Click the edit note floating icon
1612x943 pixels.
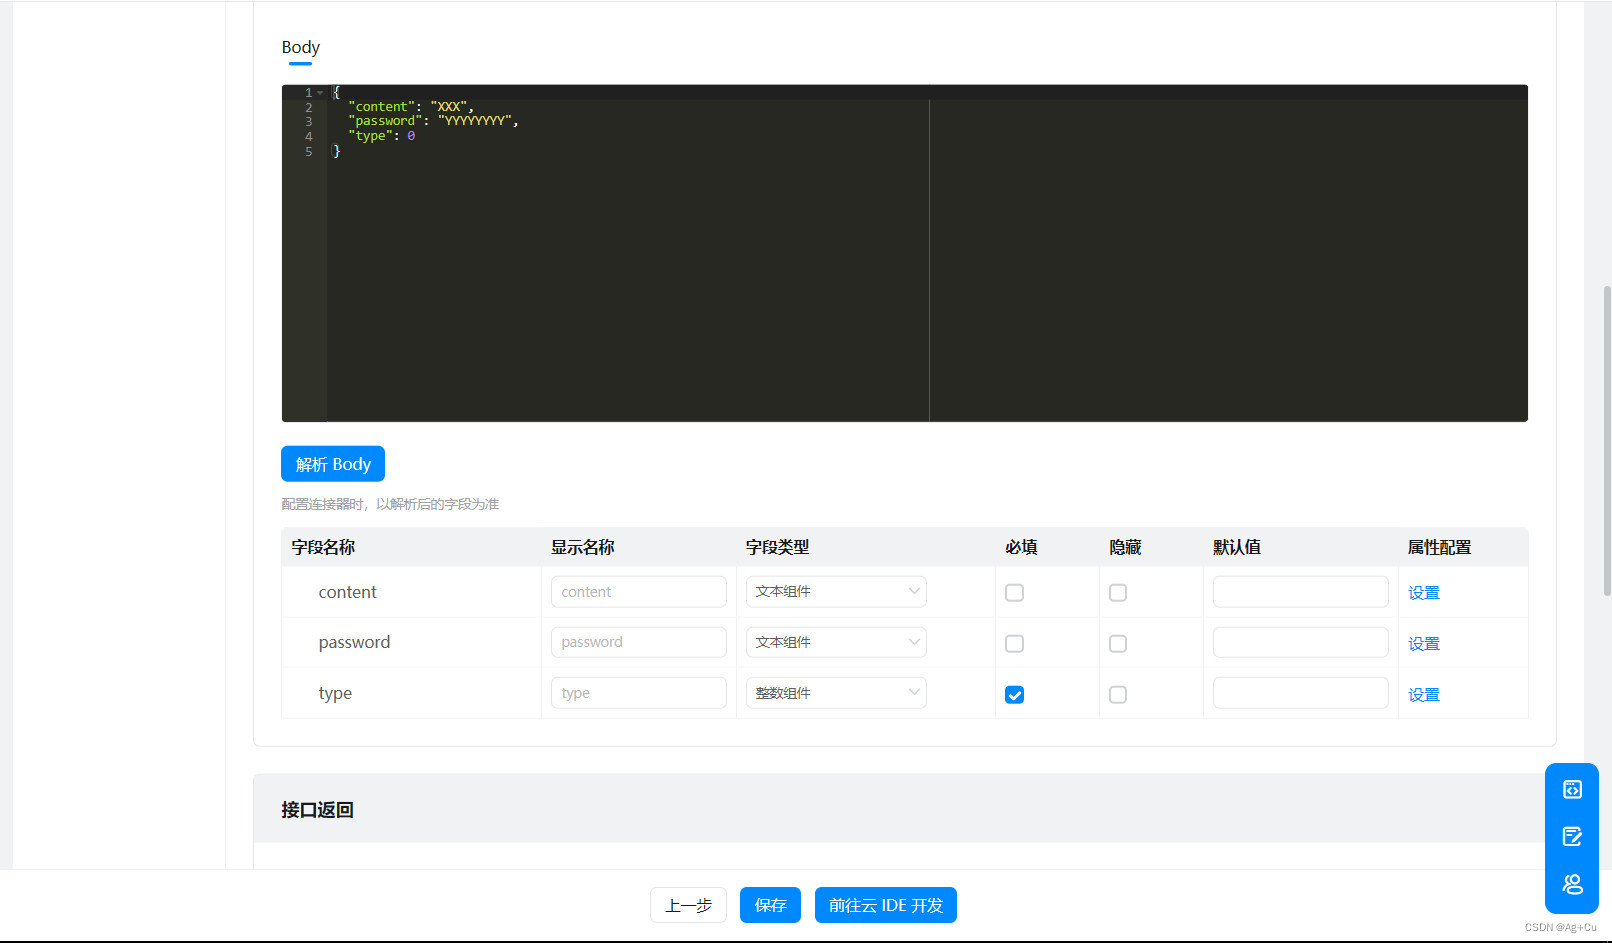tap(1572, 836)
